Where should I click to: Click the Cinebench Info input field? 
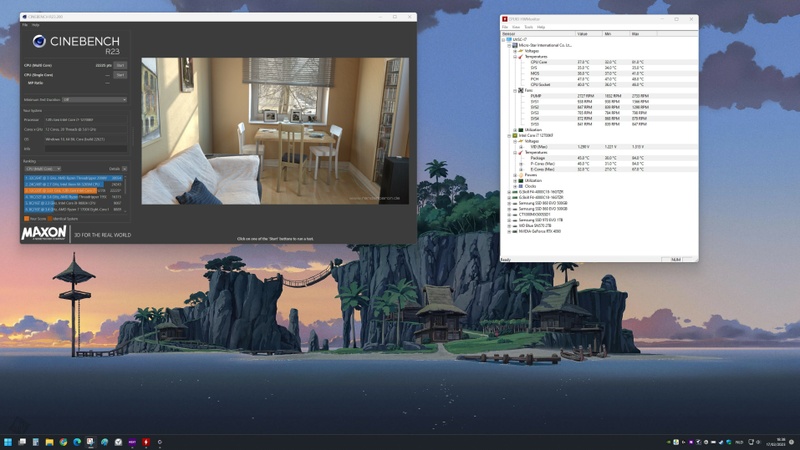[86, 149]
